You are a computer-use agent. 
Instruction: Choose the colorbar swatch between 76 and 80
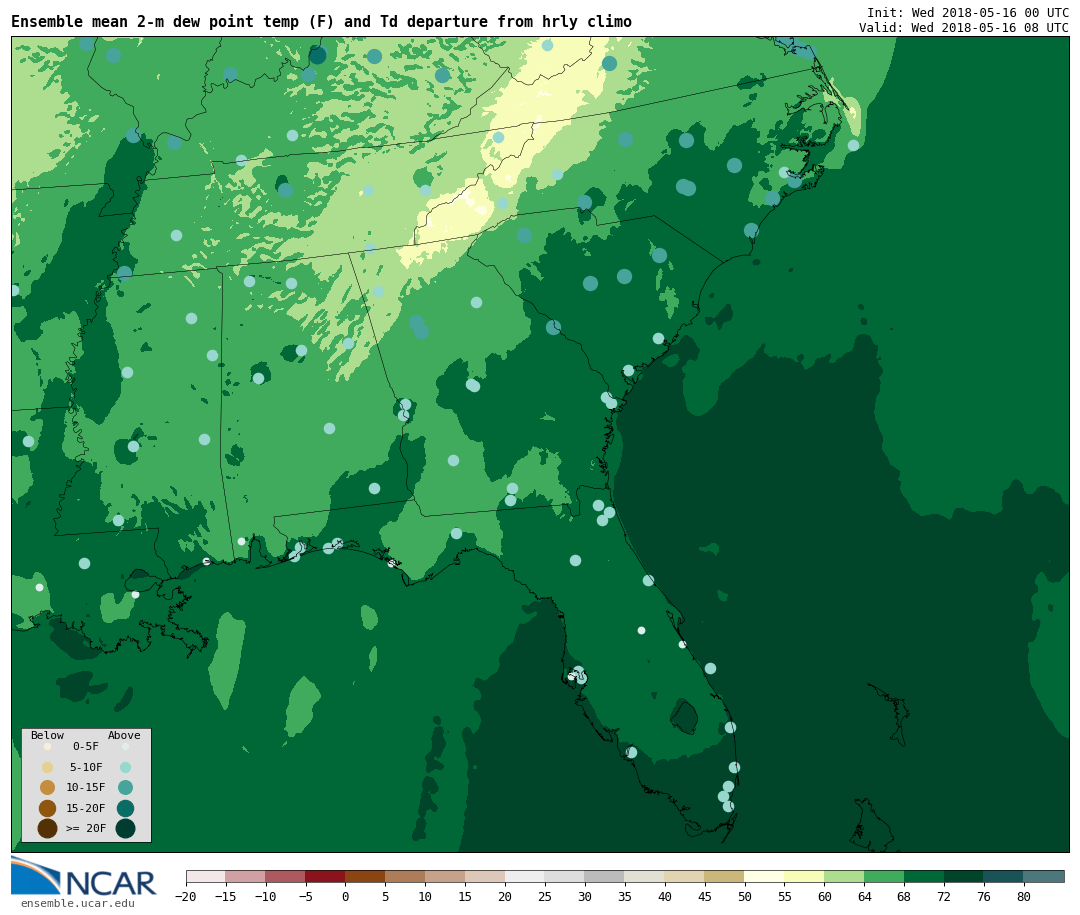1003,877
